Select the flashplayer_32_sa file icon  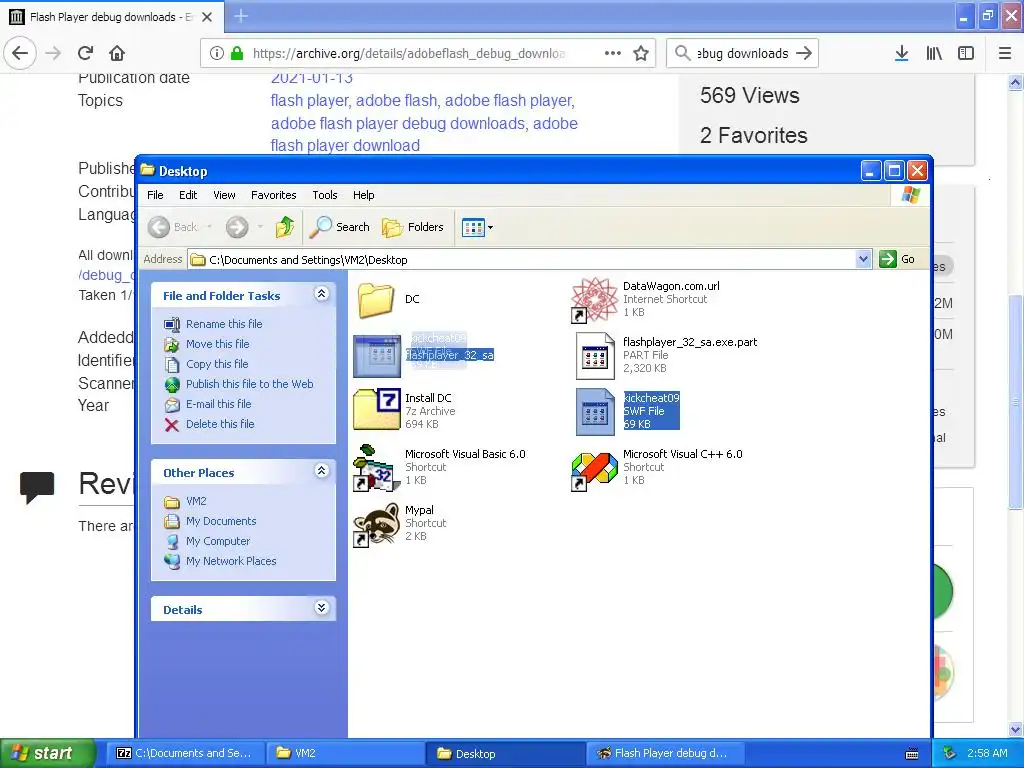click(377, 356)
